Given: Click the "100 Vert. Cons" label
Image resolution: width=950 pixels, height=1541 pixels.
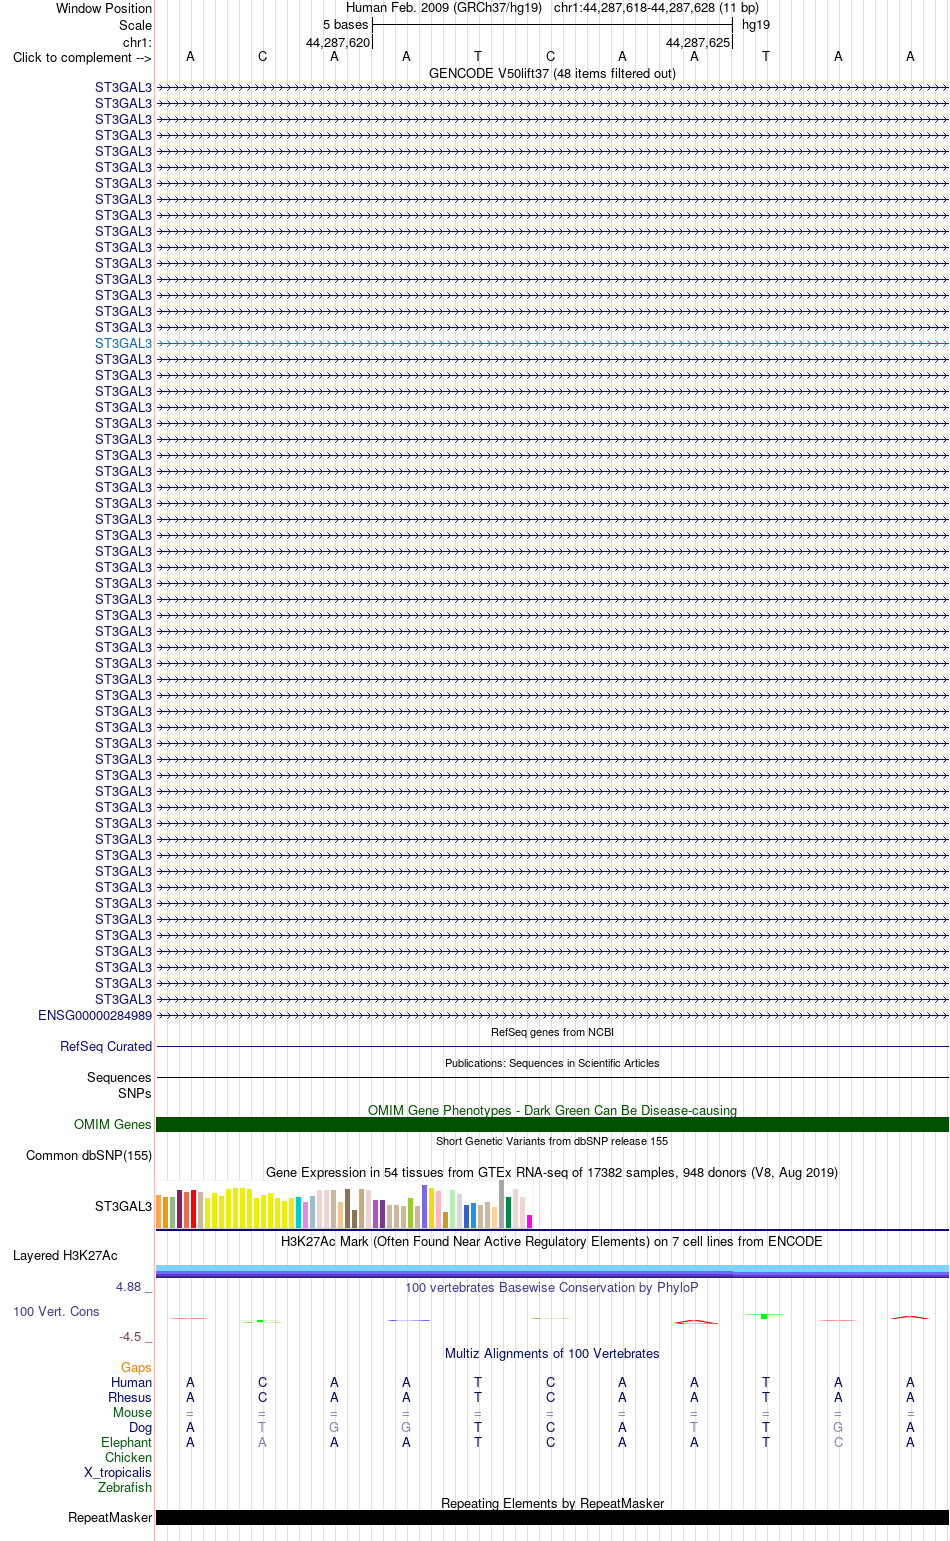Looking at the screenshot, I should [x=56, y=1311].
